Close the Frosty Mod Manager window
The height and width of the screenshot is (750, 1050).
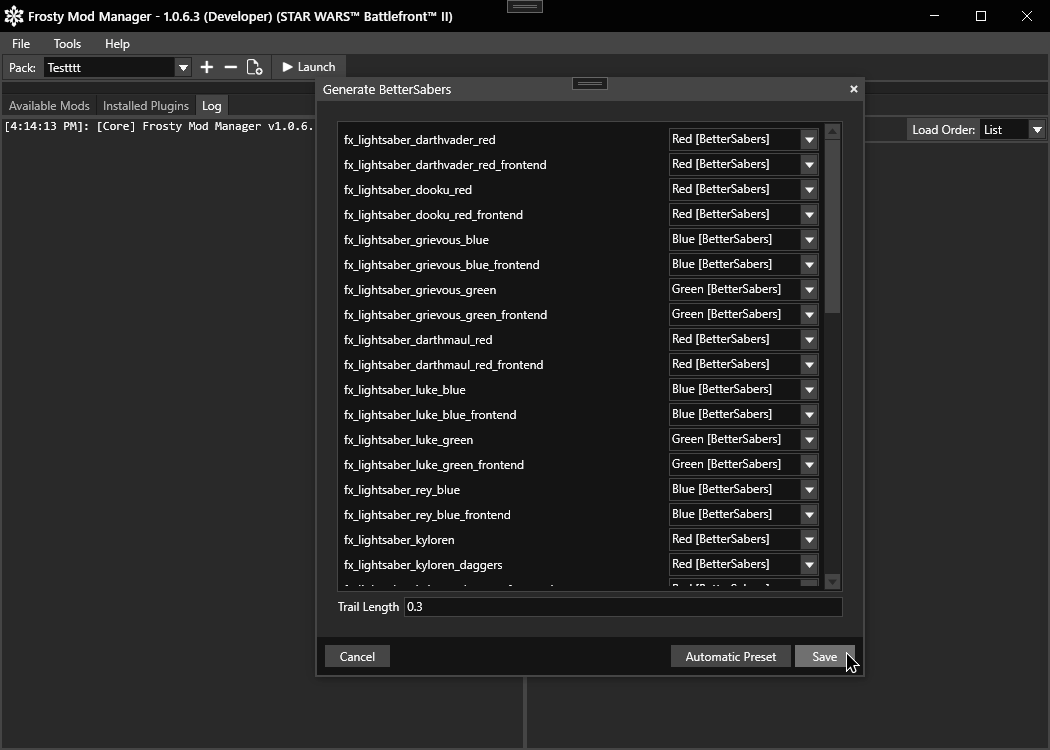(x=1027, y=16)
